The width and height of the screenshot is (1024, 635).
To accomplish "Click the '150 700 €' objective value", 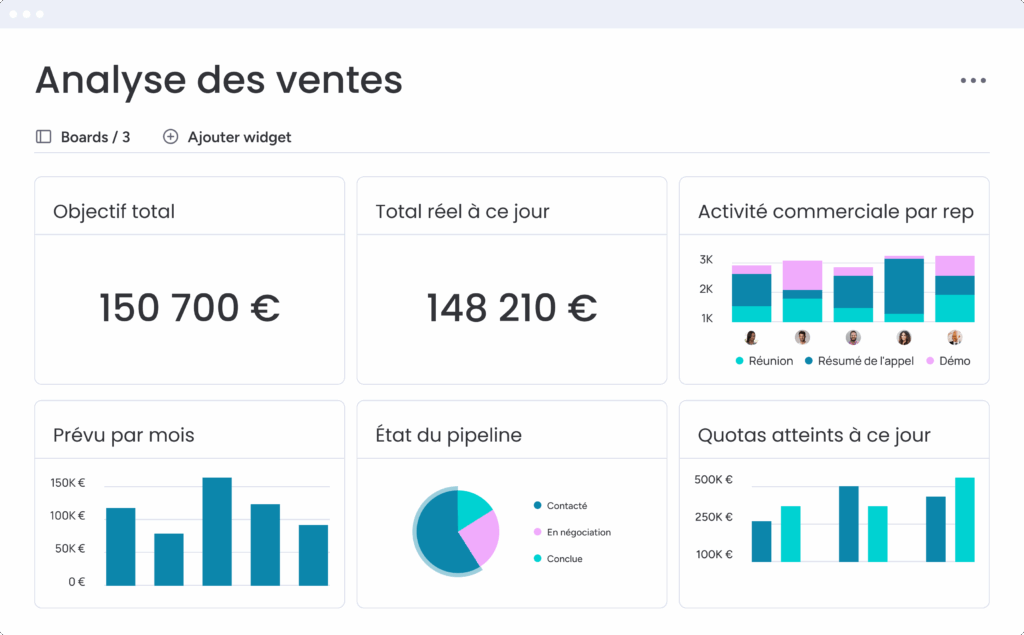I will tap(189, 308).
